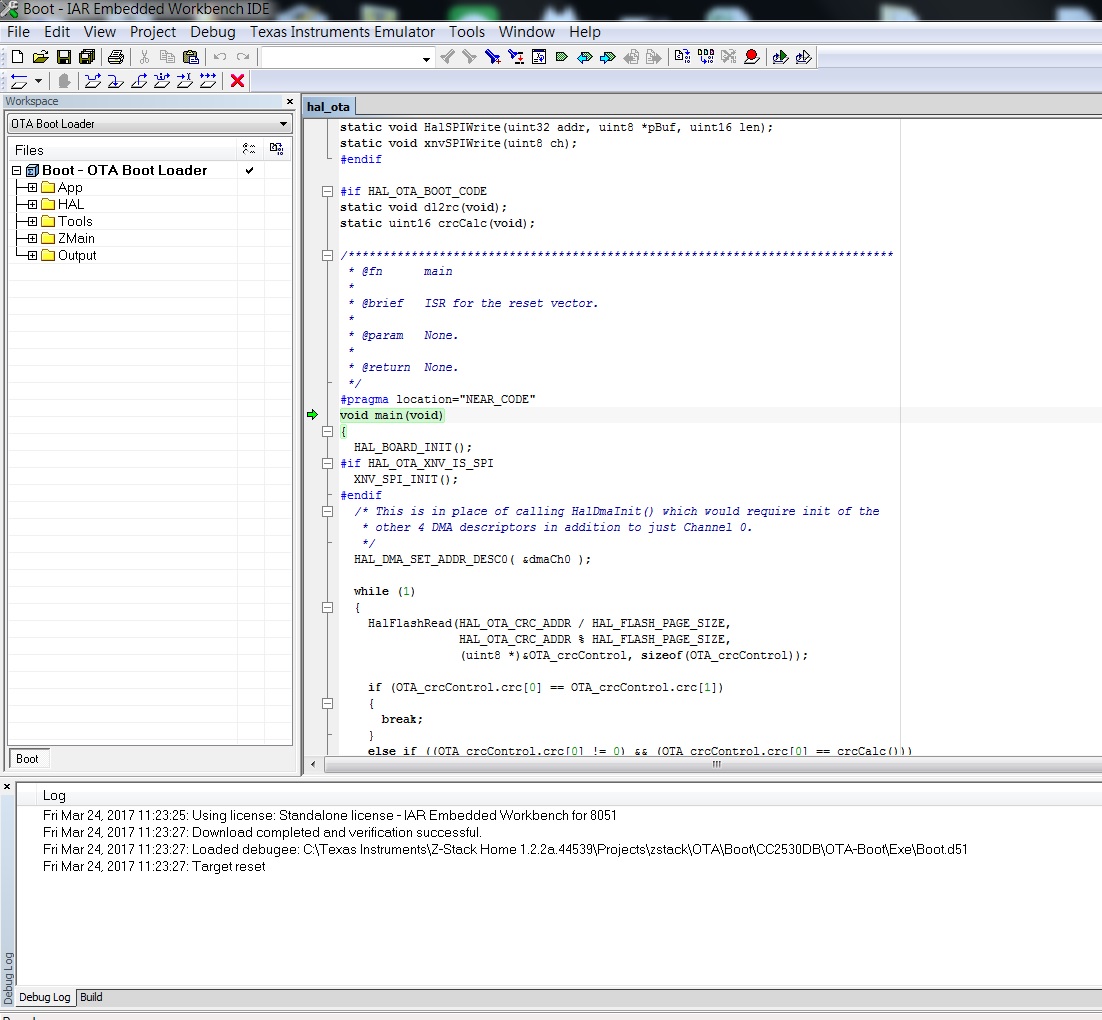Expand the HAL folder in workspace tree
This screenshot has height=1020, width=1102.
pyautogui.click(x=33, y=204)
